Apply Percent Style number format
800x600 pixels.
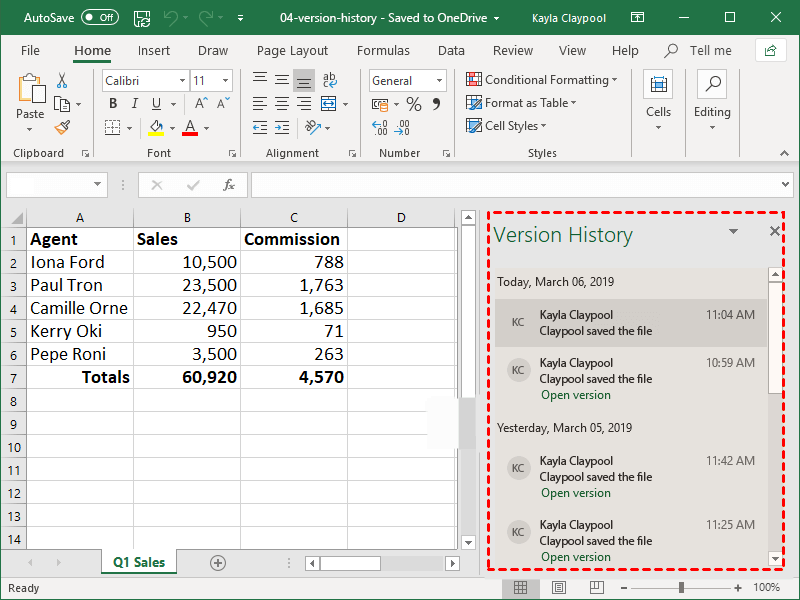413,104
